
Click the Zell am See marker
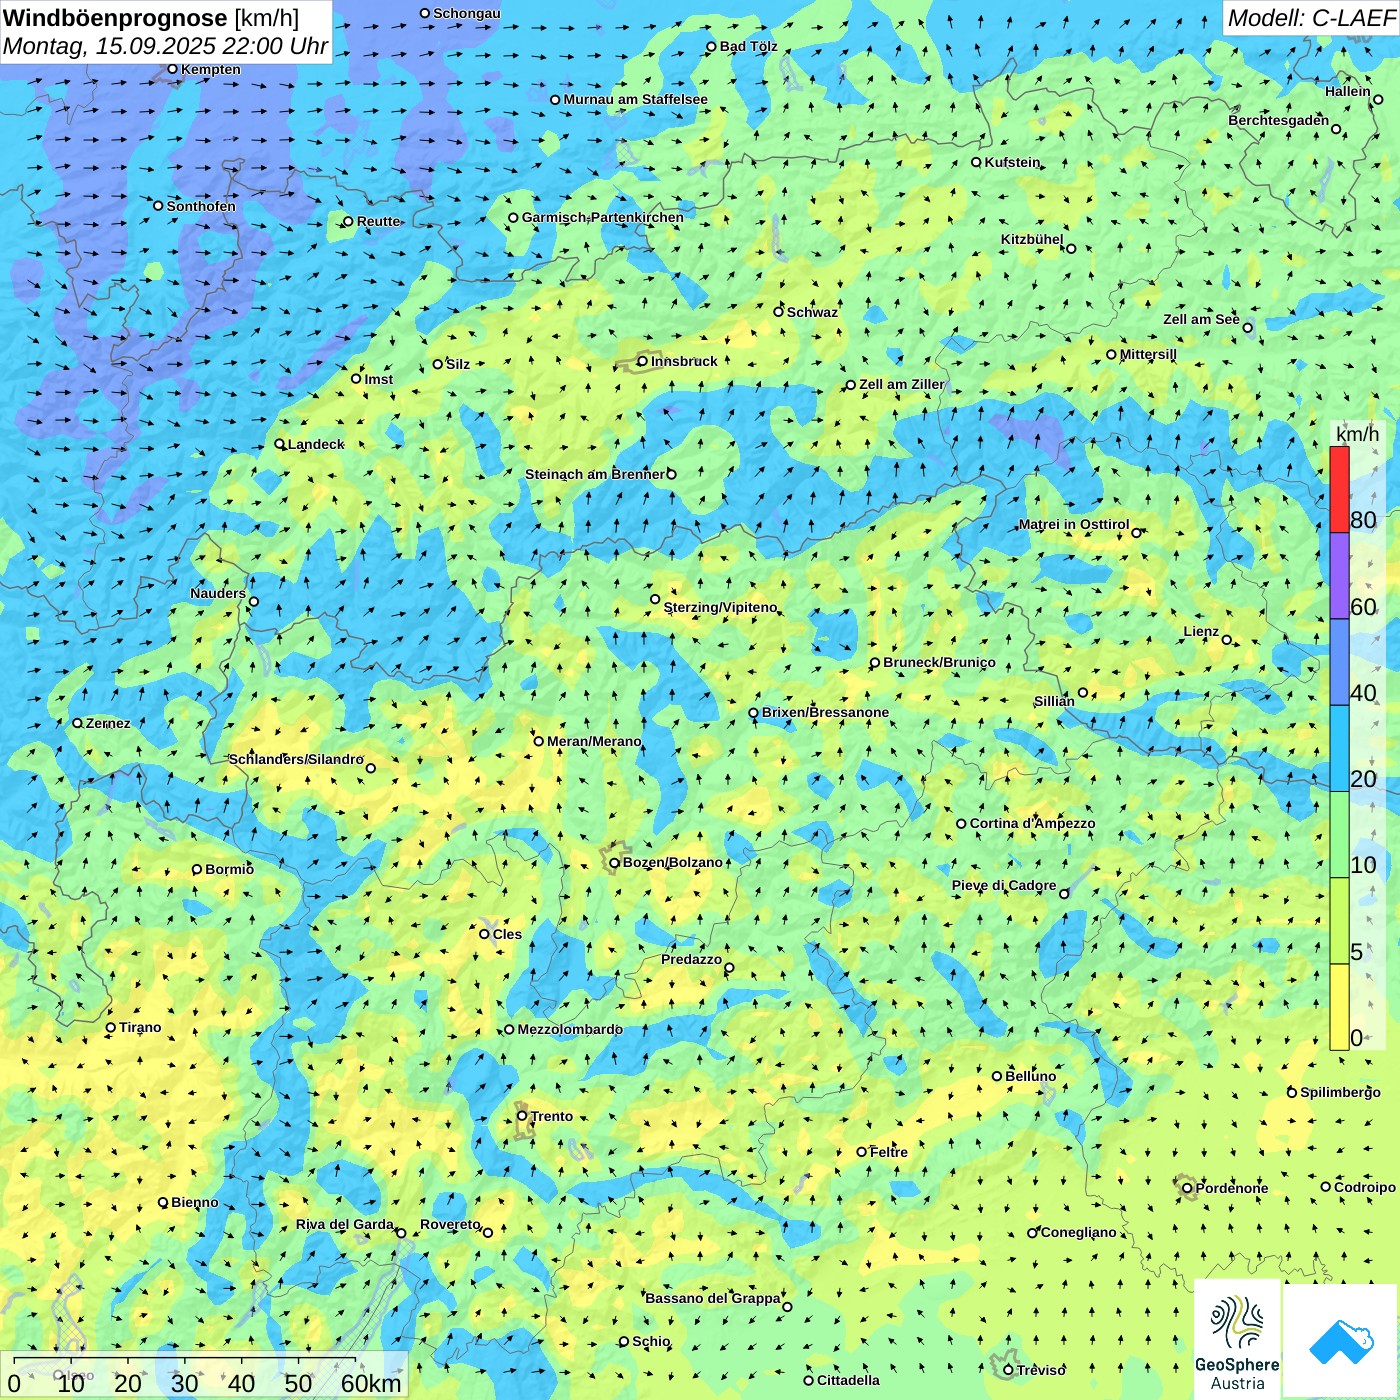[1247, 327]
